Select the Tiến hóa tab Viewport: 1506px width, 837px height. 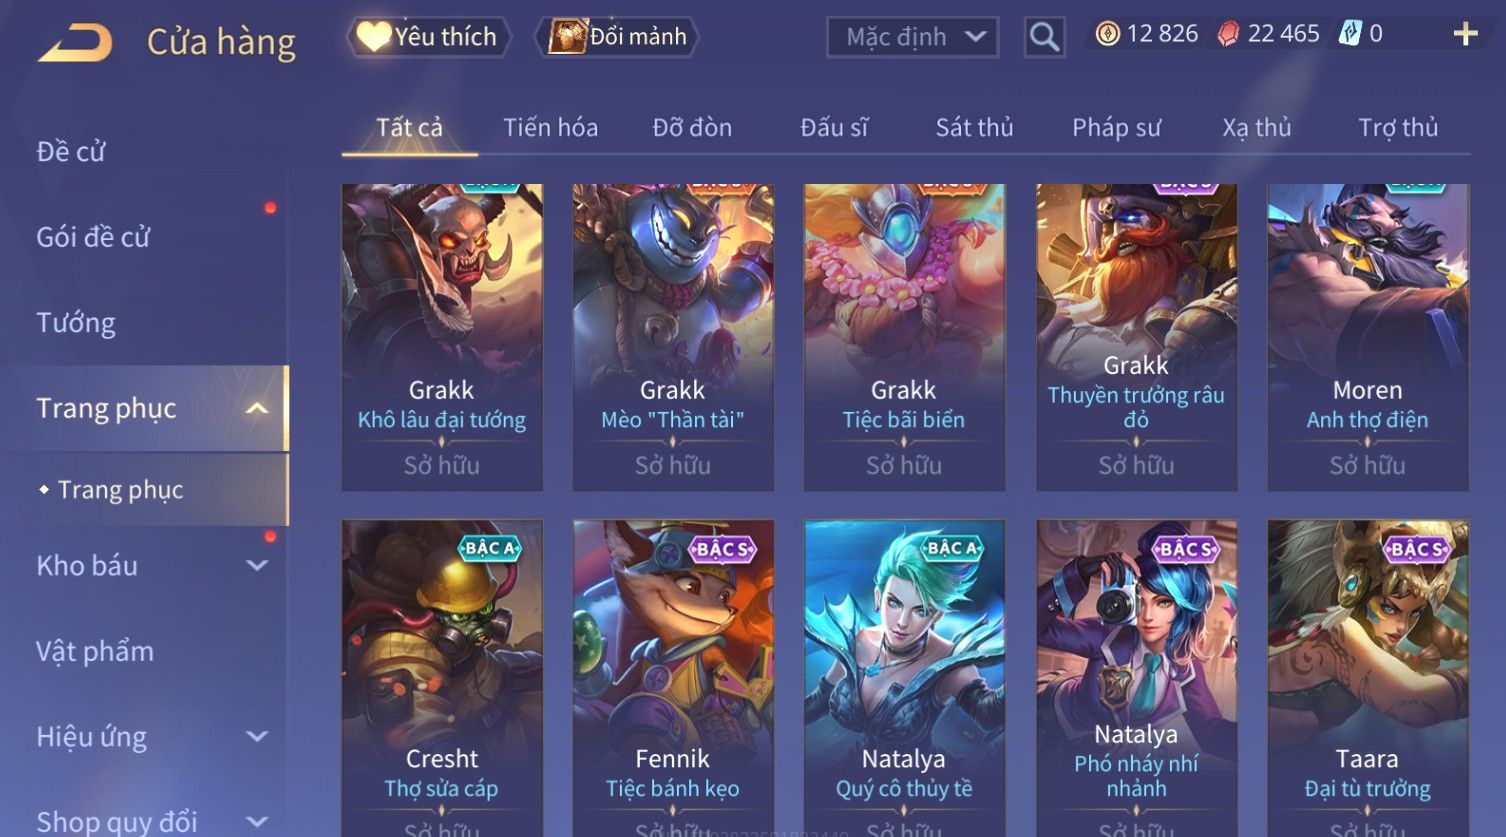click(x=550, y=128)
